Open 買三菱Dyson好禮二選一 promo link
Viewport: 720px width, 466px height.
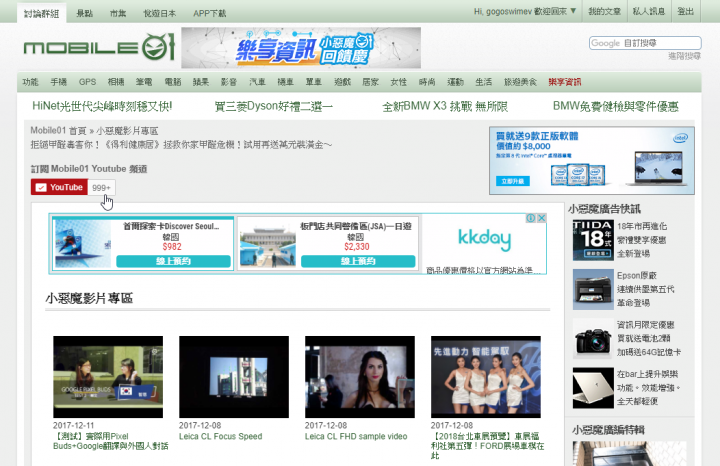coord(274,107)
